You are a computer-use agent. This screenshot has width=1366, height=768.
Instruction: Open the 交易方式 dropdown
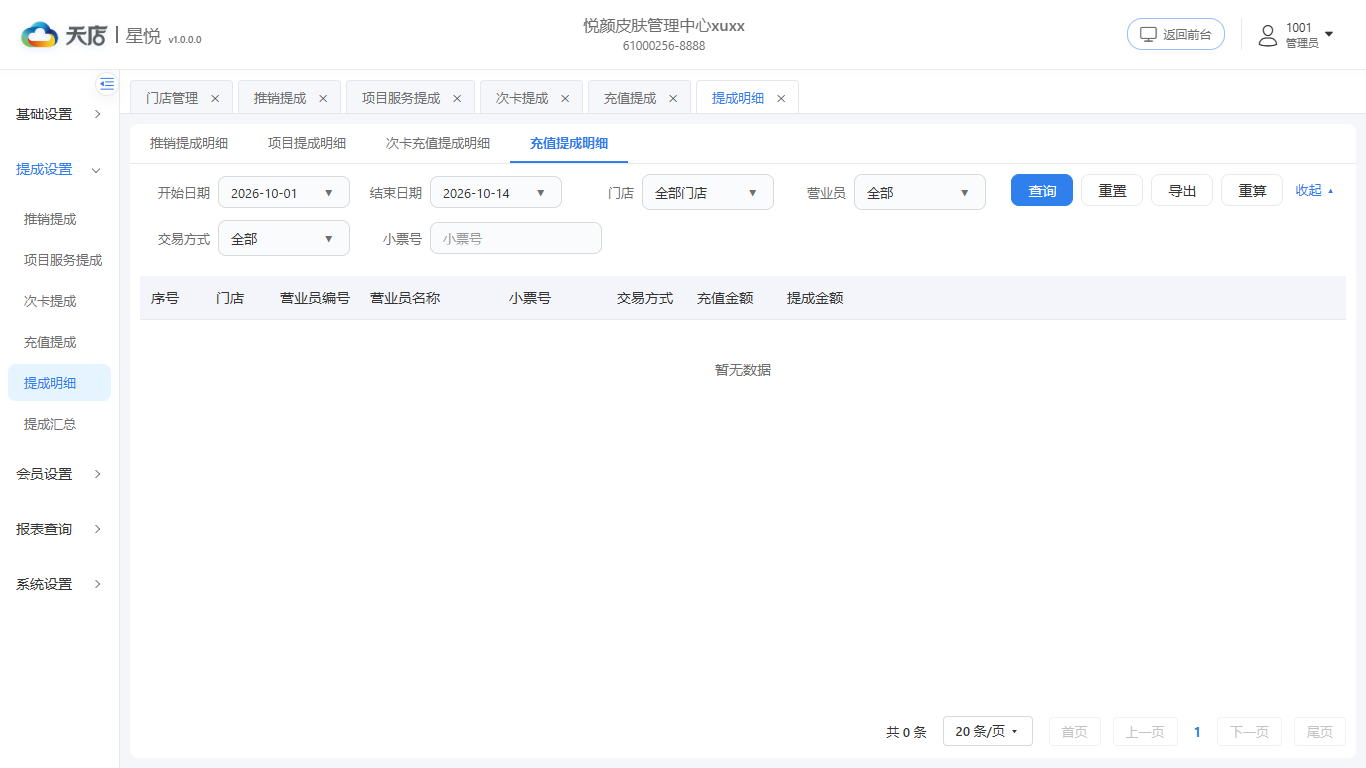click(x=284, y=239)
